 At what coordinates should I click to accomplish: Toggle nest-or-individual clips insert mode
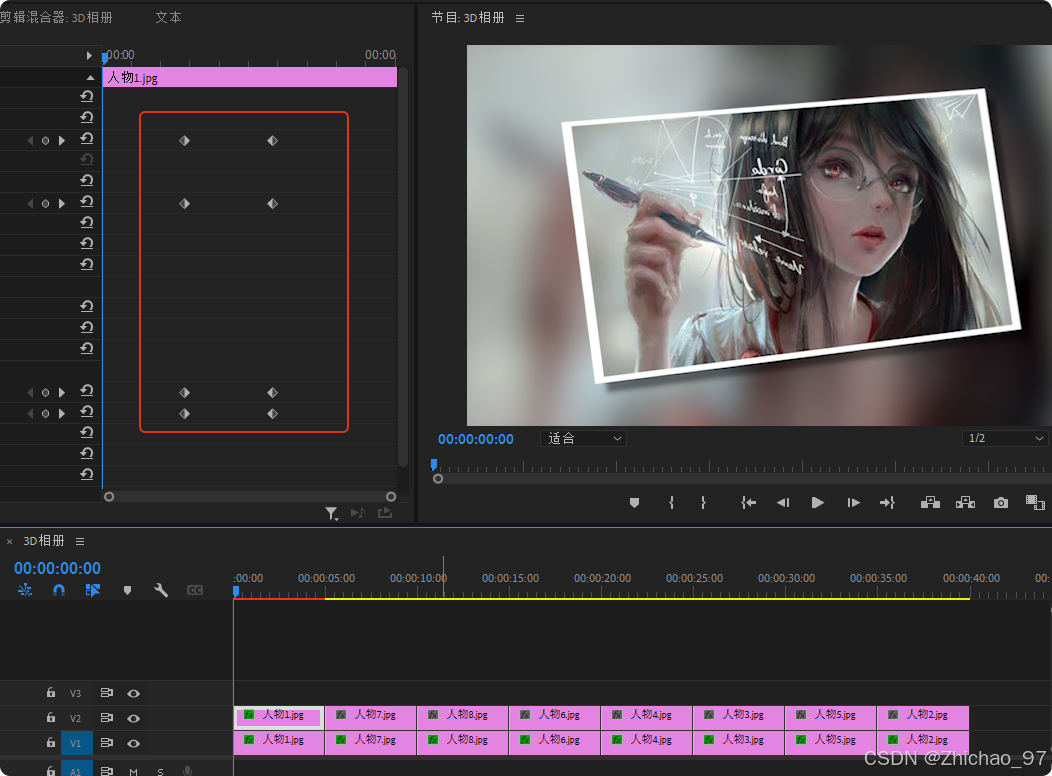click(25, 590)
